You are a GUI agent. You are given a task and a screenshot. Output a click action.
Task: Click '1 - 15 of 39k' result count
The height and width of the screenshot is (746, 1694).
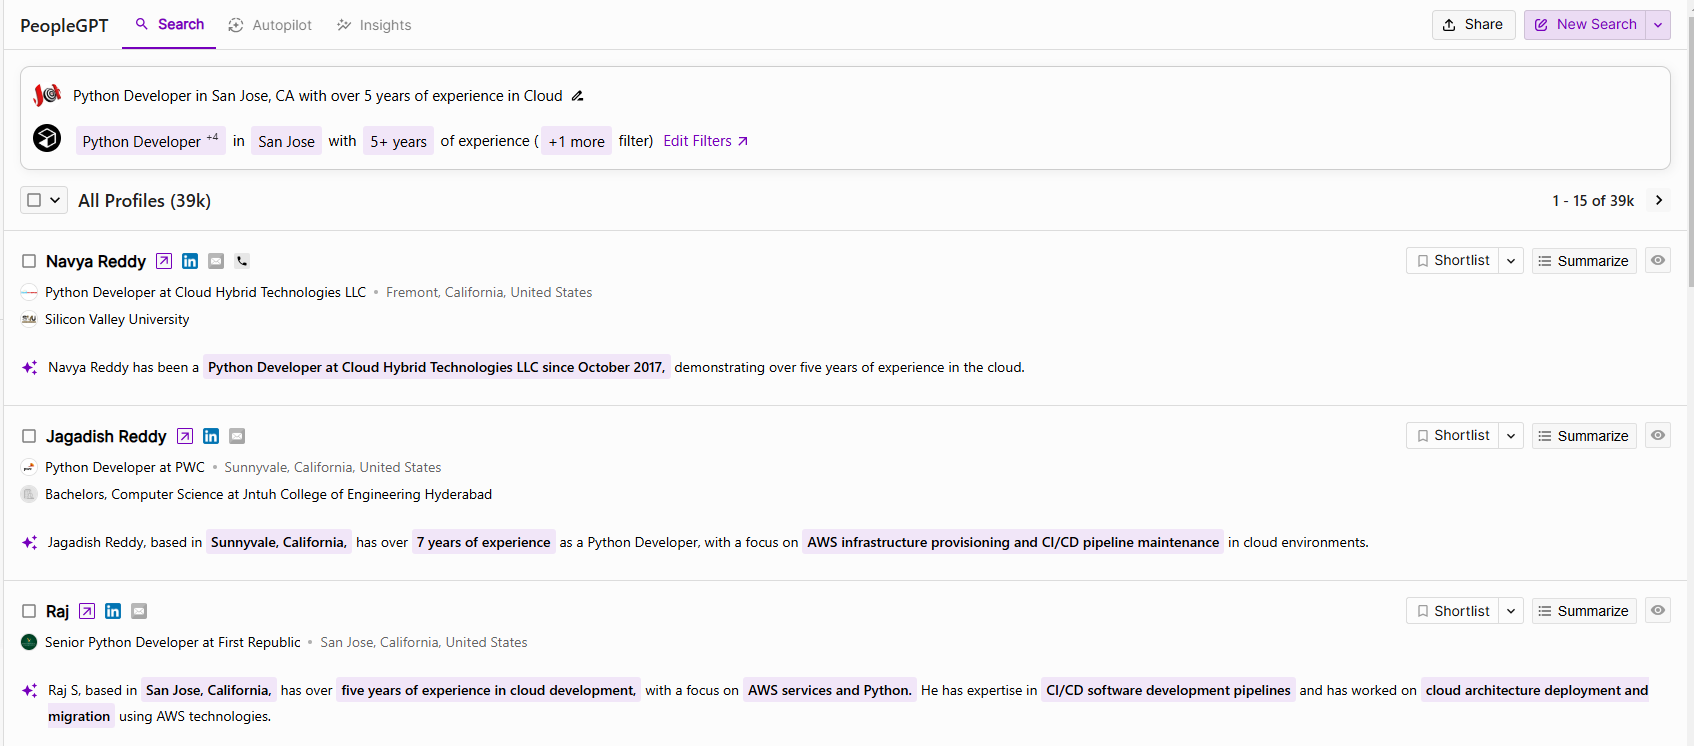[1593, 200]
